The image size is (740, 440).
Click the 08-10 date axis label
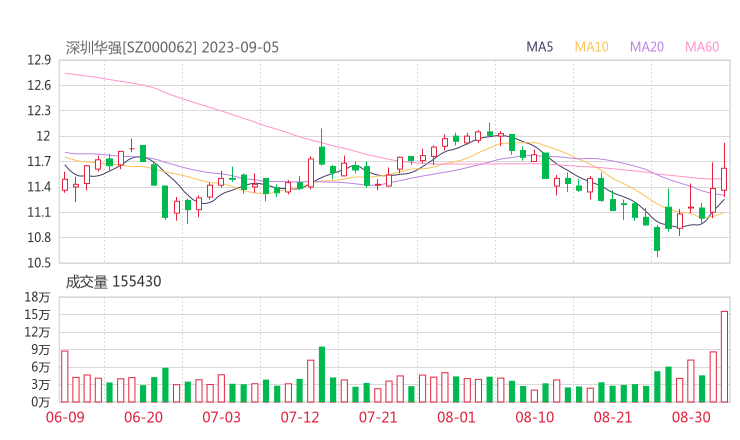point(535,417)
